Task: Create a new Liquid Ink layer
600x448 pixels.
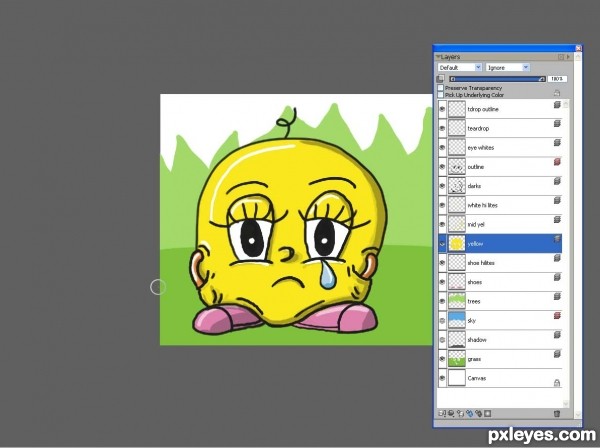Action: point(478,414)
